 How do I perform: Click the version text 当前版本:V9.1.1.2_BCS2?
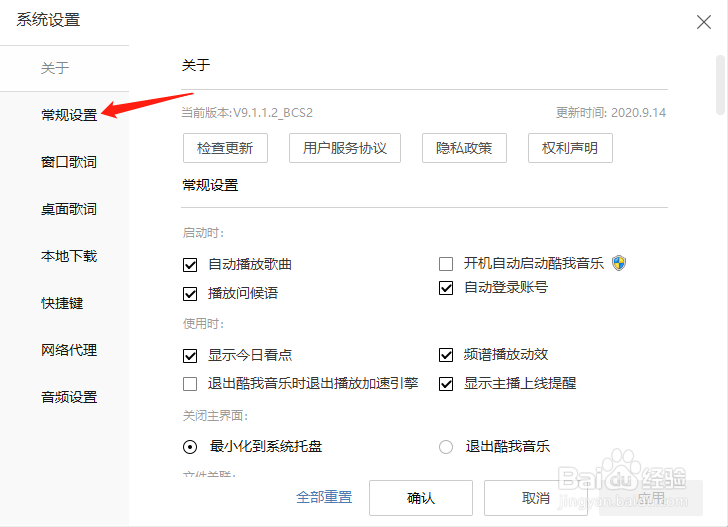point(247,113)
